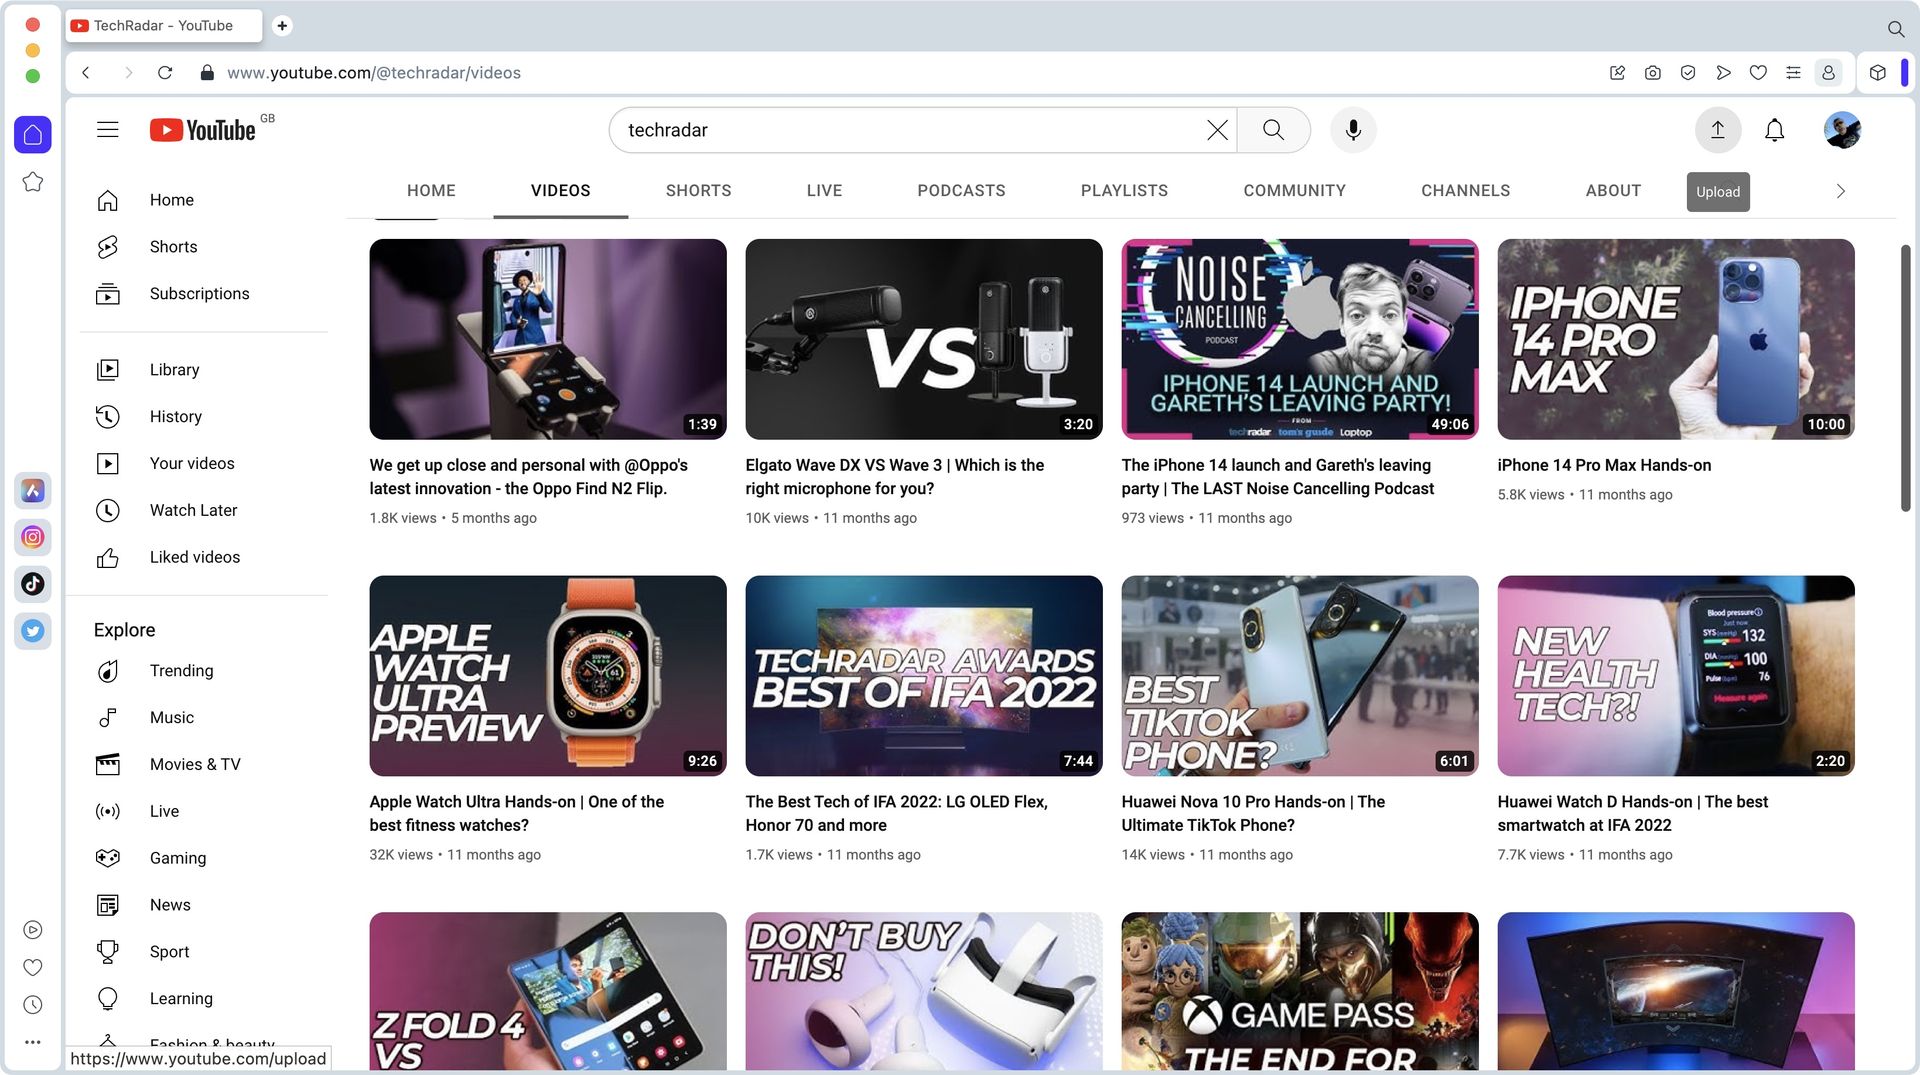The width and height of the screenshot is (1920, 1075).
Task: Open notifications via the bell icon
Action: pyautogui.click(x=1775, y=130)
